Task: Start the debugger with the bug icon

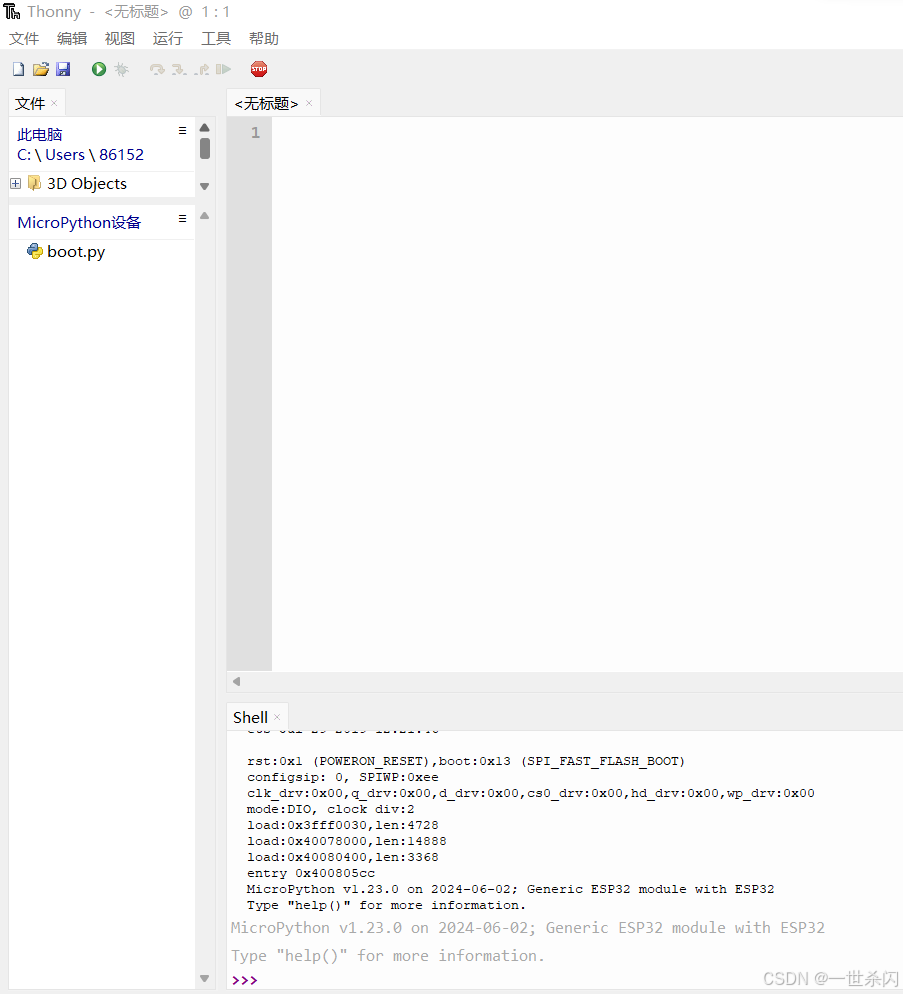Action: (x=122, y=68)
